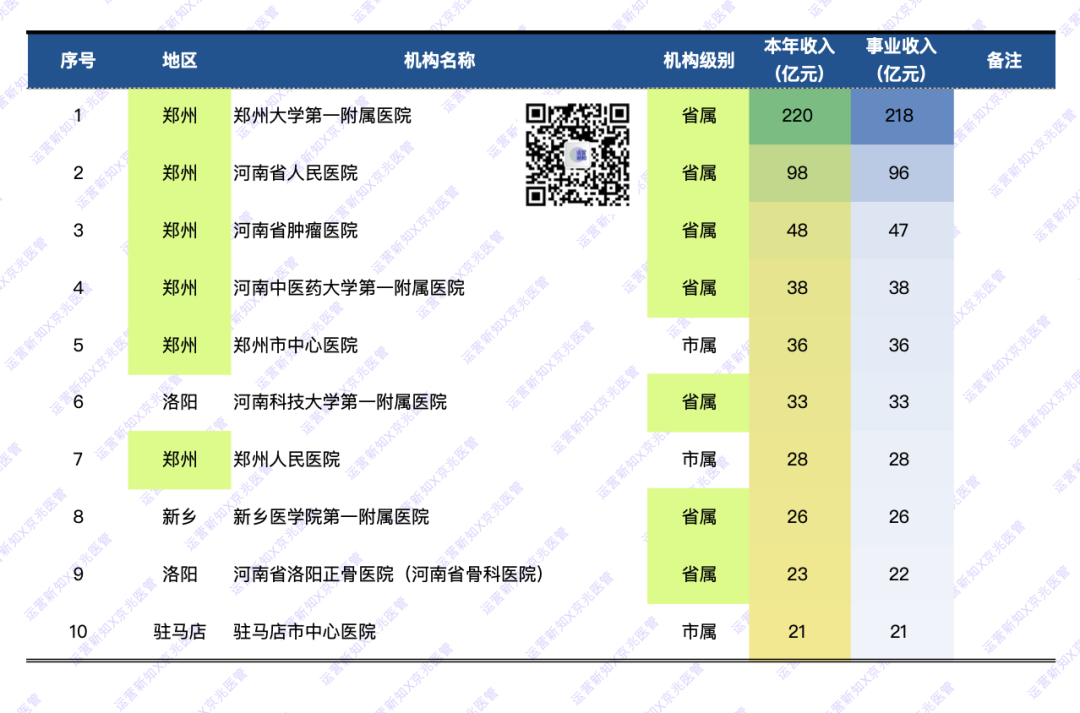Click 郑州市中心医院 hospital name
The width and height of the screenshot is (1080, 713).
point(295,345)
